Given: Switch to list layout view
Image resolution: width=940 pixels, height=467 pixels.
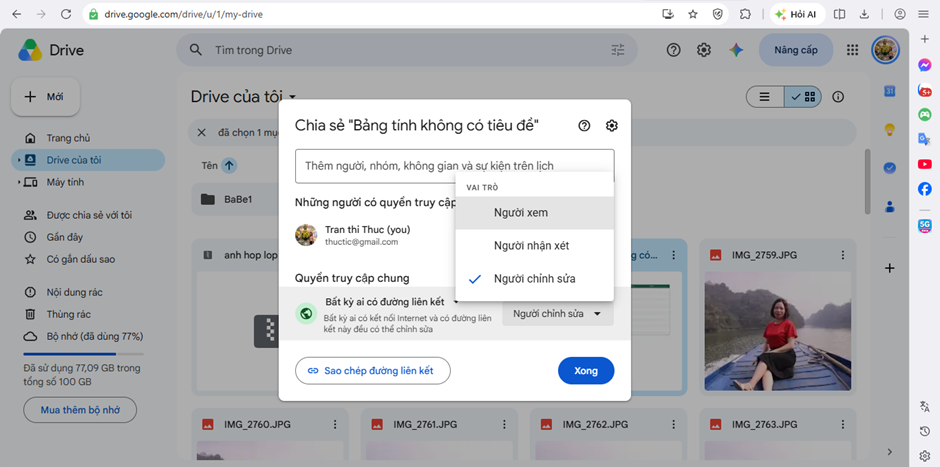Looking at the screenshot, I should click(764, 97).
